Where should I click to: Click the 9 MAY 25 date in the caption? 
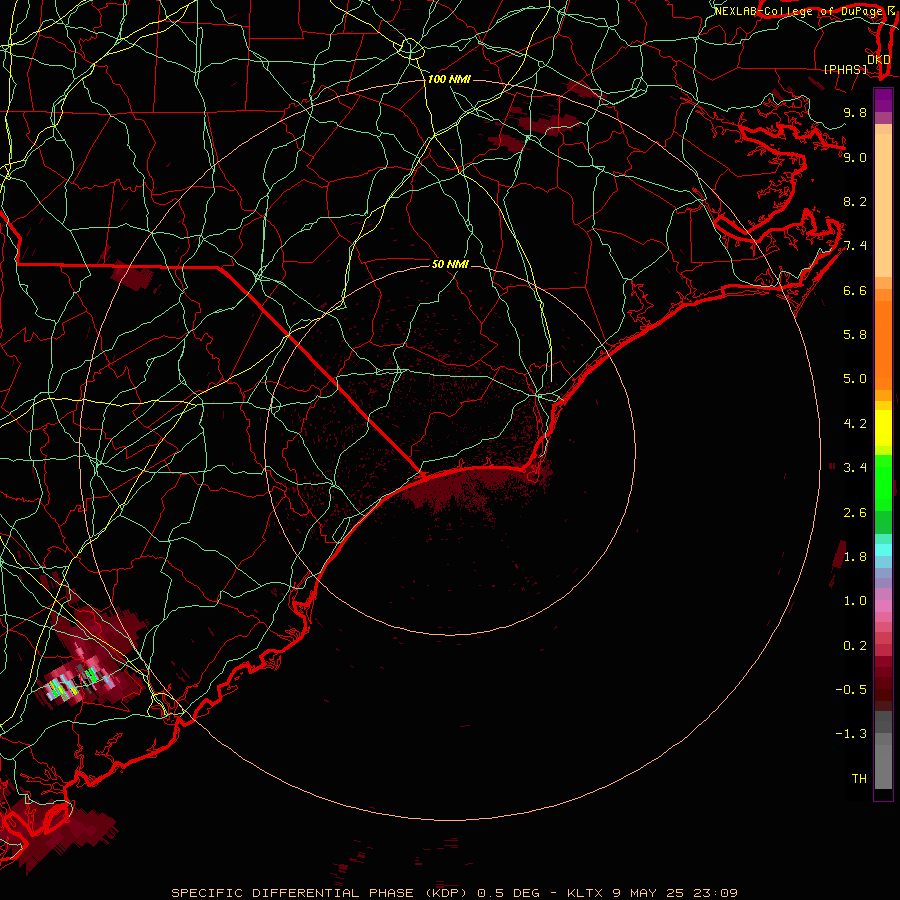(x=649, y=893)
